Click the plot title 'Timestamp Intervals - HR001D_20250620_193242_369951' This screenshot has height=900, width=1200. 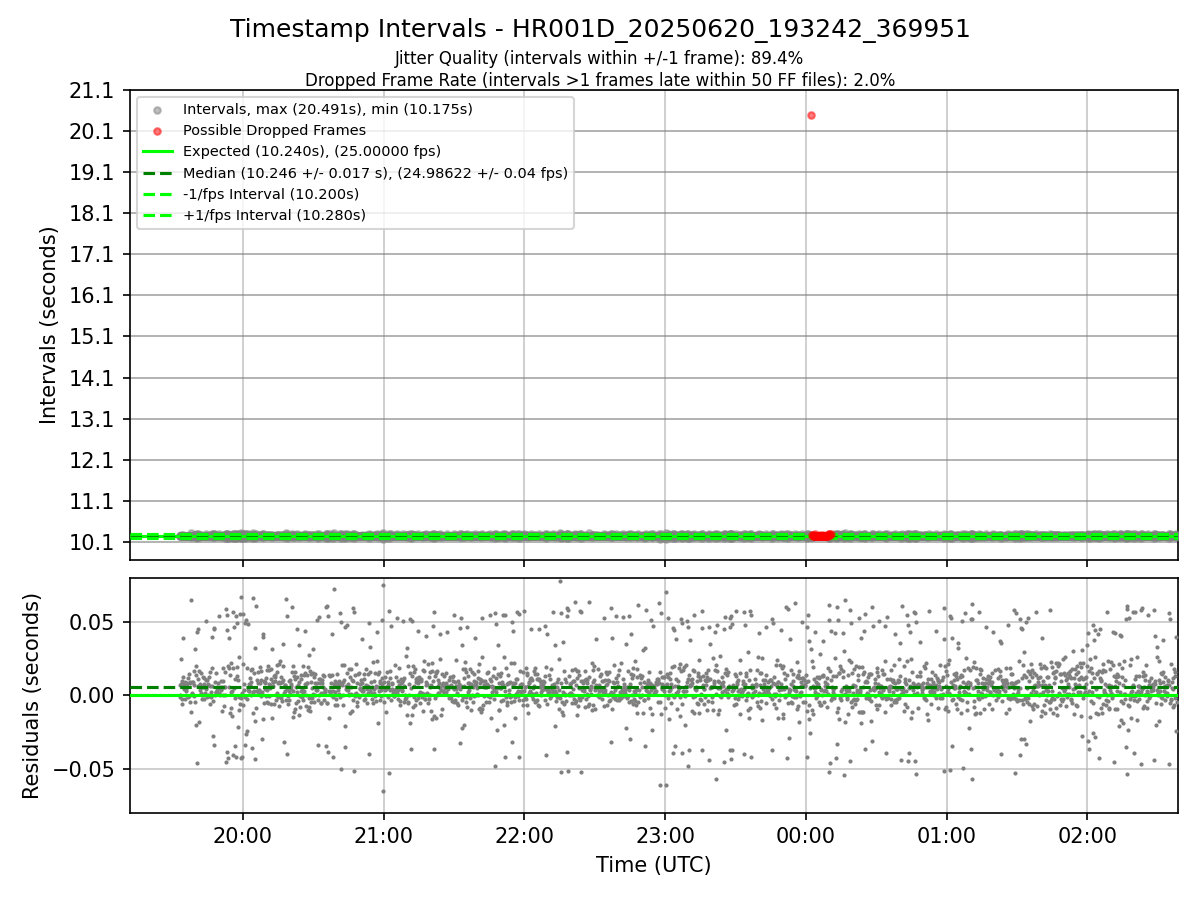click(x=600, y=29)
